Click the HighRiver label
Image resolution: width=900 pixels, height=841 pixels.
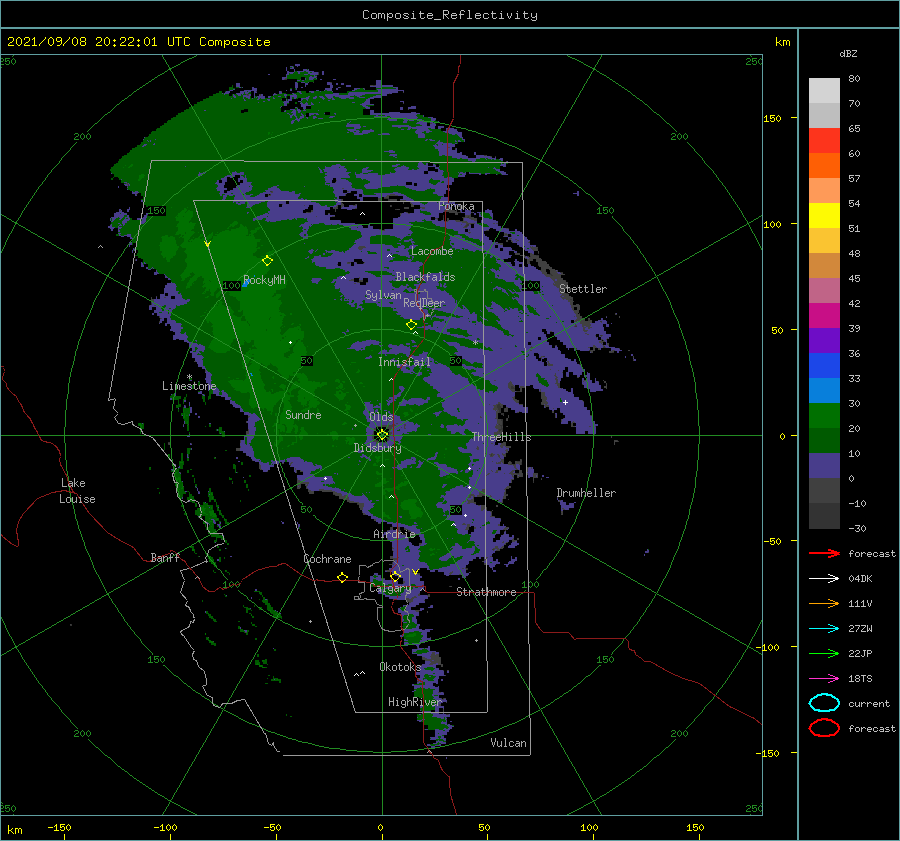tap(415, 702)
